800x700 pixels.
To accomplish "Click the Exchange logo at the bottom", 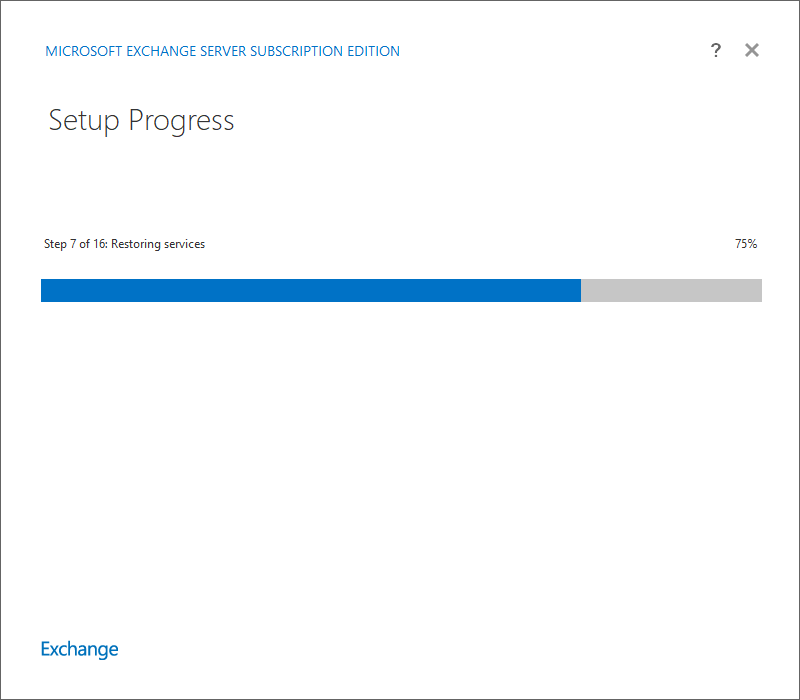I will coord(80,649).
